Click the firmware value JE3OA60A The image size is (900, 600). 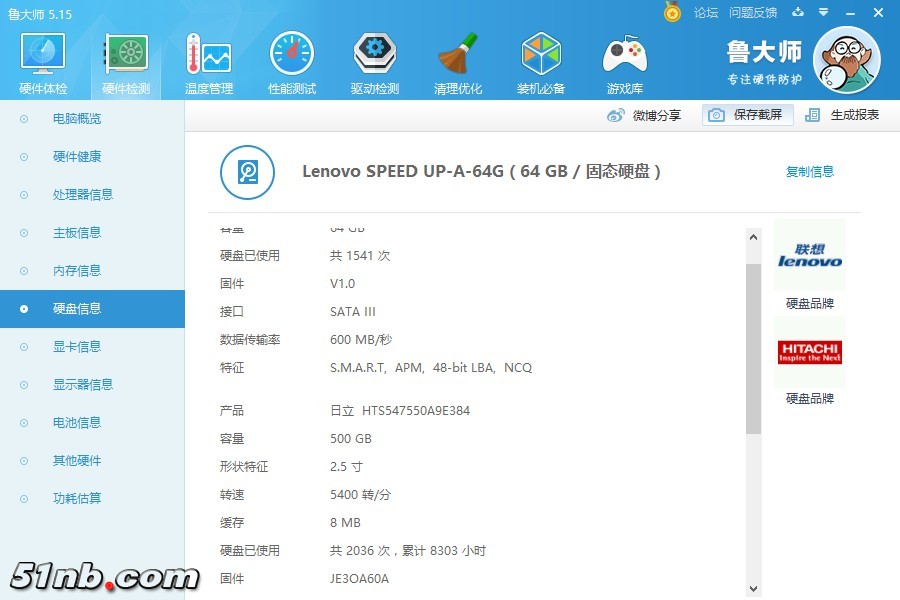coord(359,579)
